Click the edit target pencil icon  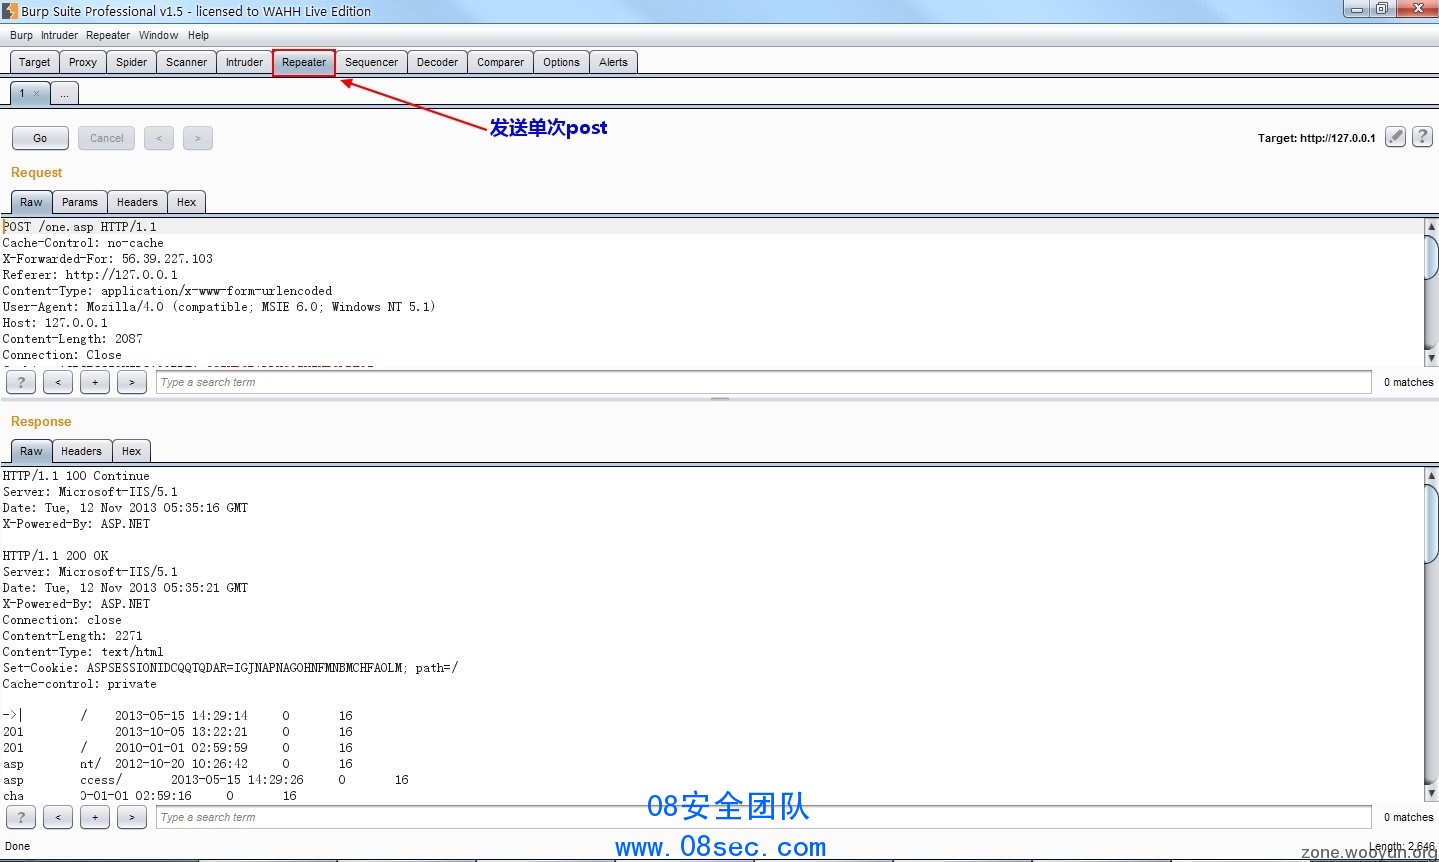(1395, 137)
